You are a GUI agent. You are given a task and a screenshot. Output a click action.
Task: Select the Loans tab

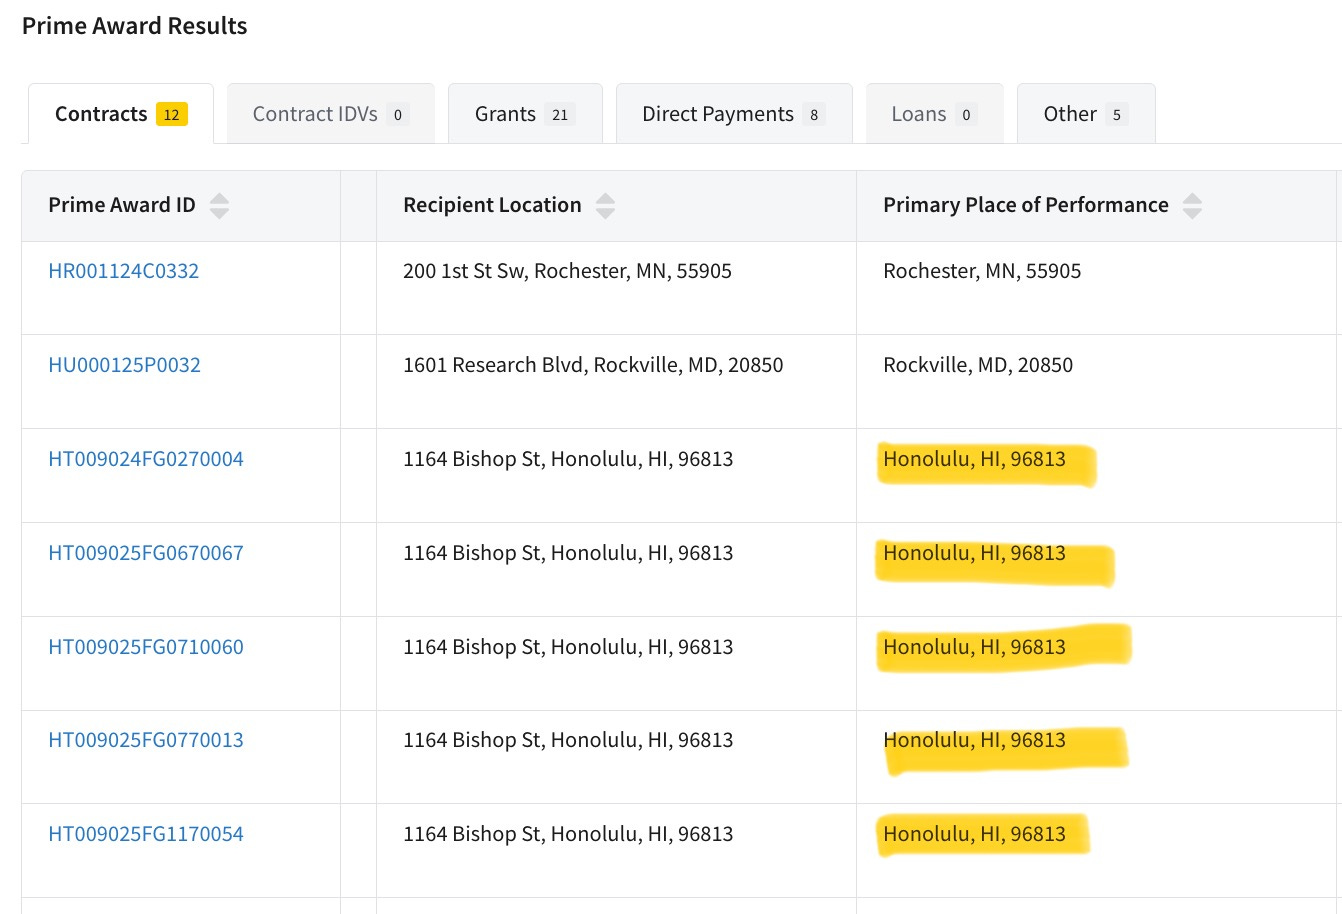coord(935,114)
